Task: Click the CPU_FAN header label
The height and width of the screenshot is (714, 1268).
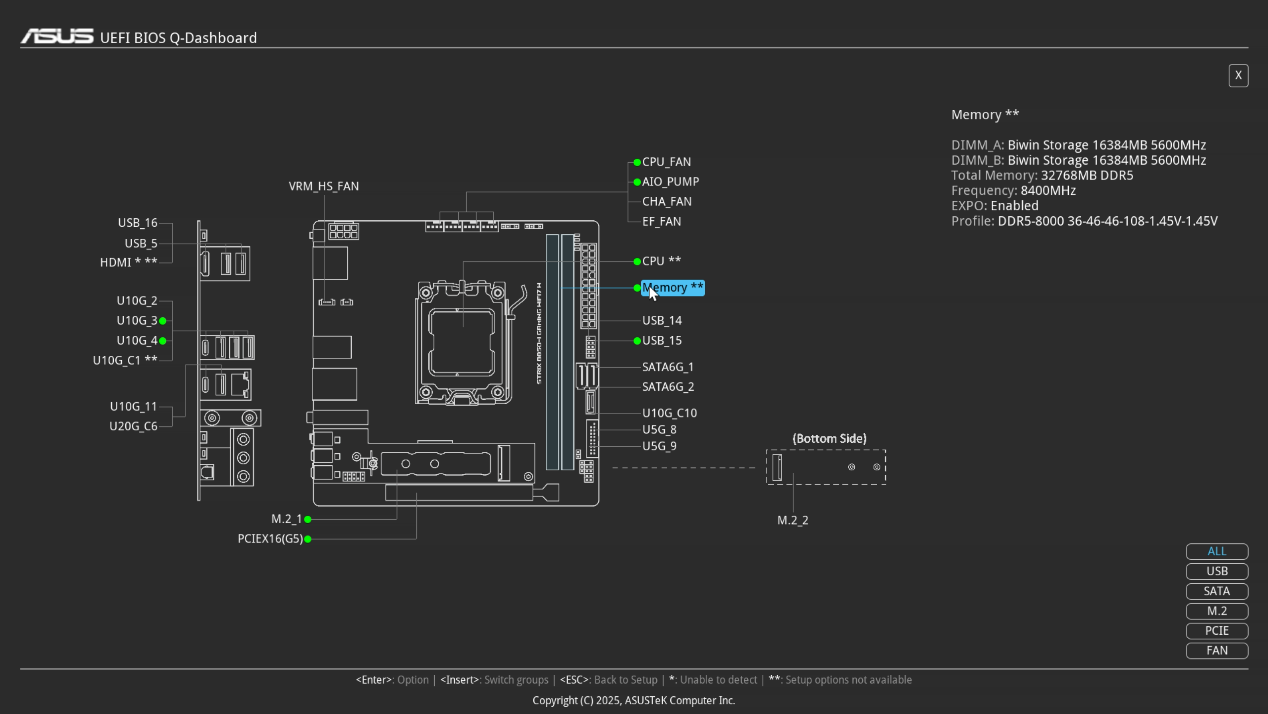Action: [x=666, y=162]
